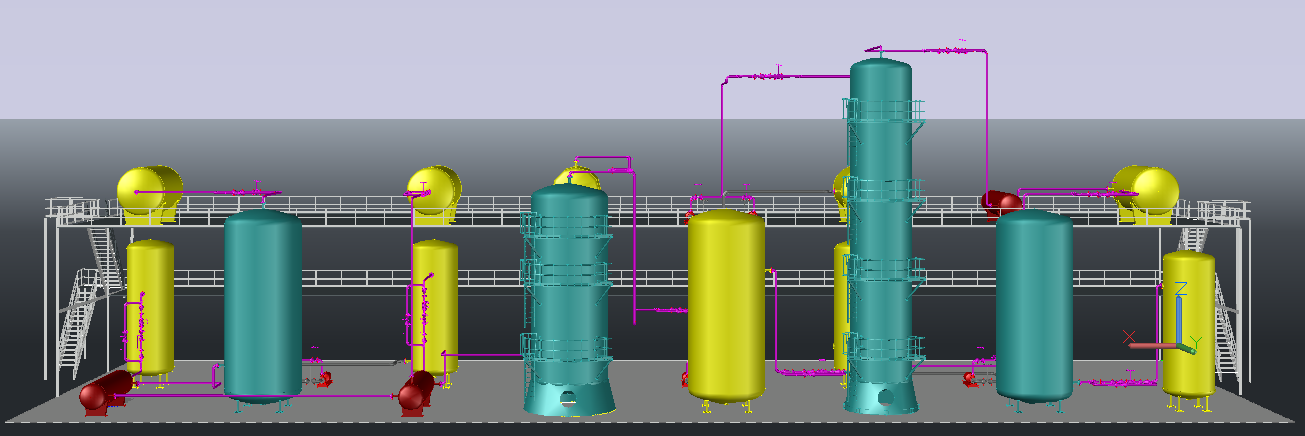Pick the small red valve near left teal tank
The height and width of the screenshot is (436, 1305).
pos(324,379)
